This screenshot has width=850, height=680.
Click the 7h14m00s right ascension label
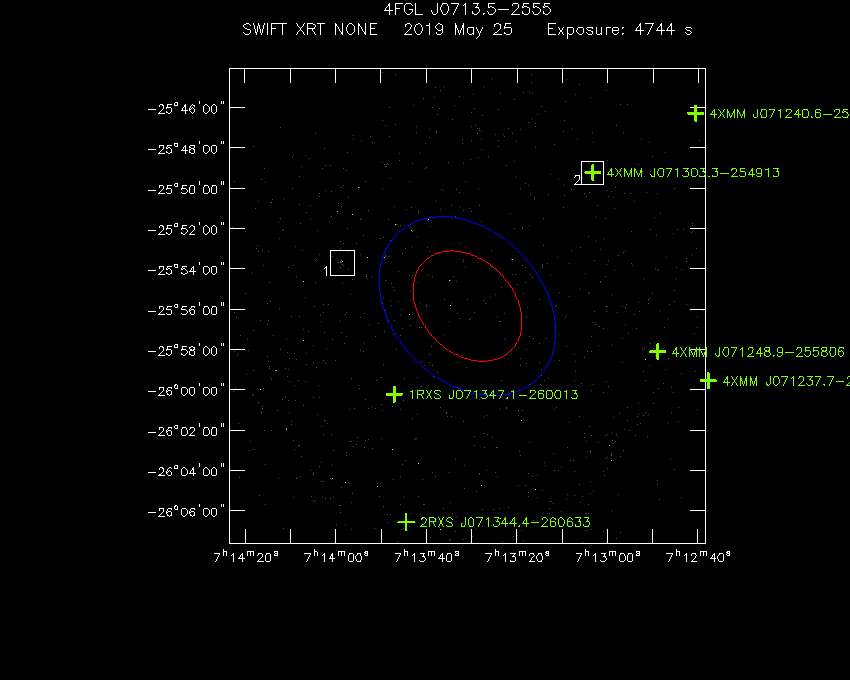[x=336, y=557]
